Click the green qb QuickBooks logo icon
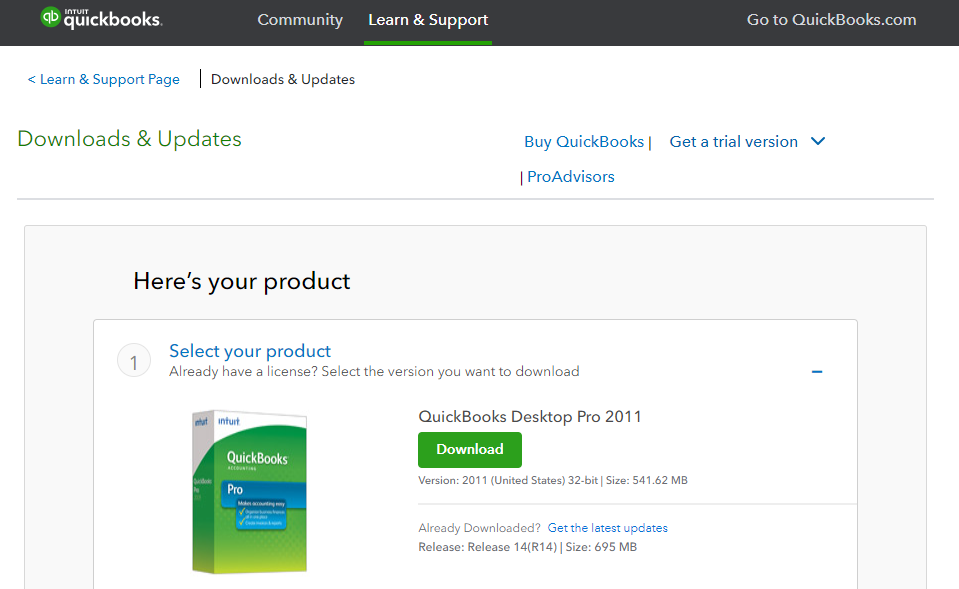 [50, 18]
